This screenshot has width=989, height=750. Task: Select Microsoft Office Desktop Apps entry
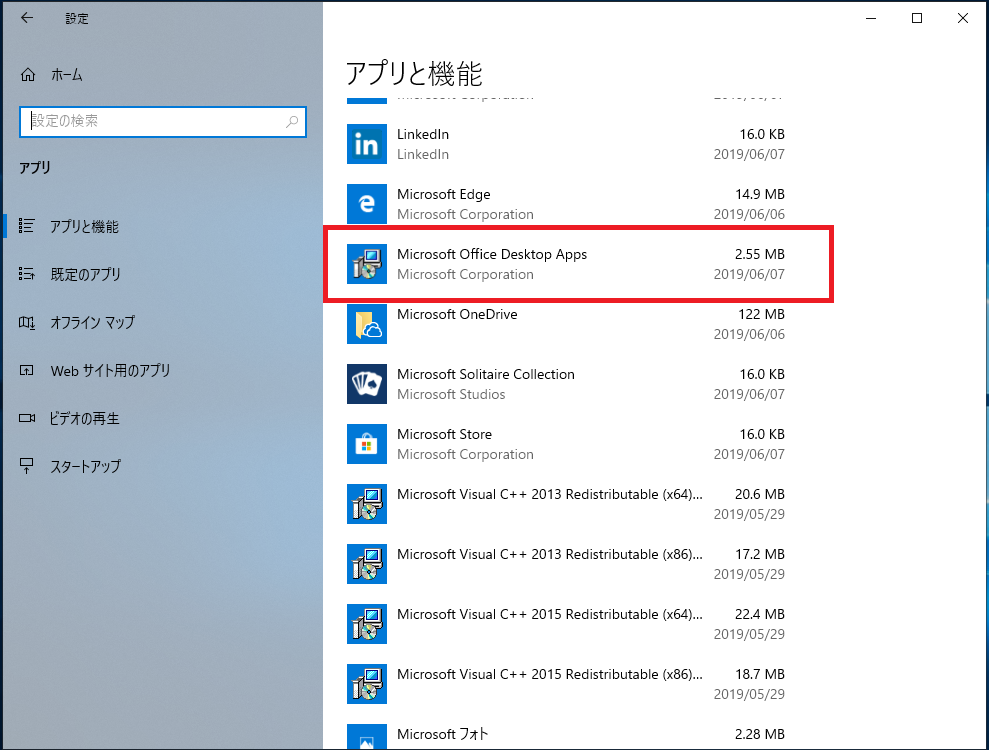(x=566, y=264)
